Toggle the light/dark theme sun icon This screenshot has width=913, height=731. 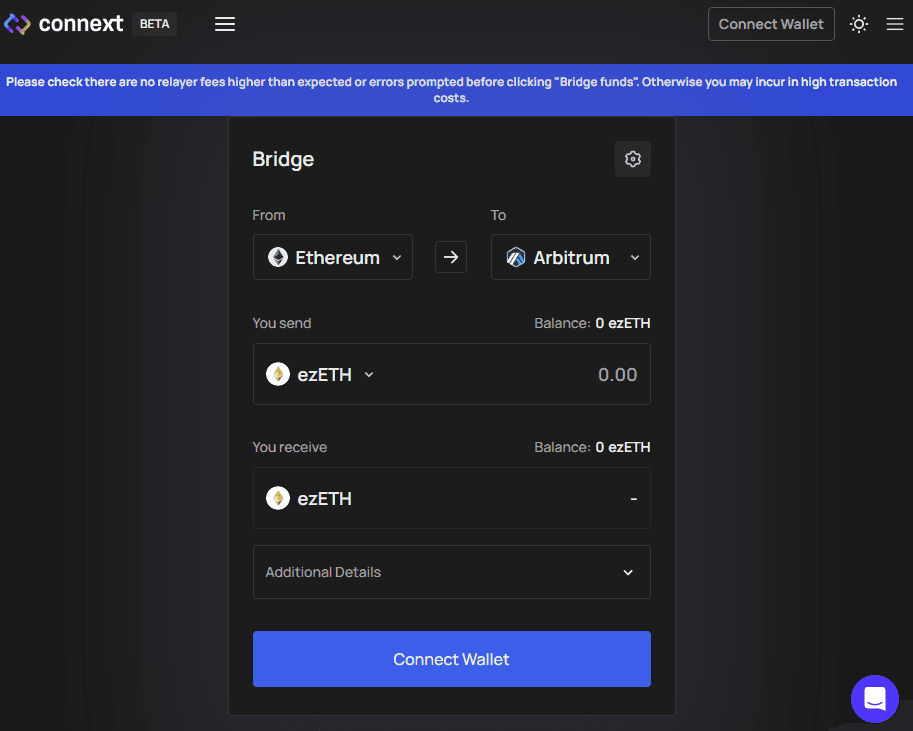pos(859,24)
